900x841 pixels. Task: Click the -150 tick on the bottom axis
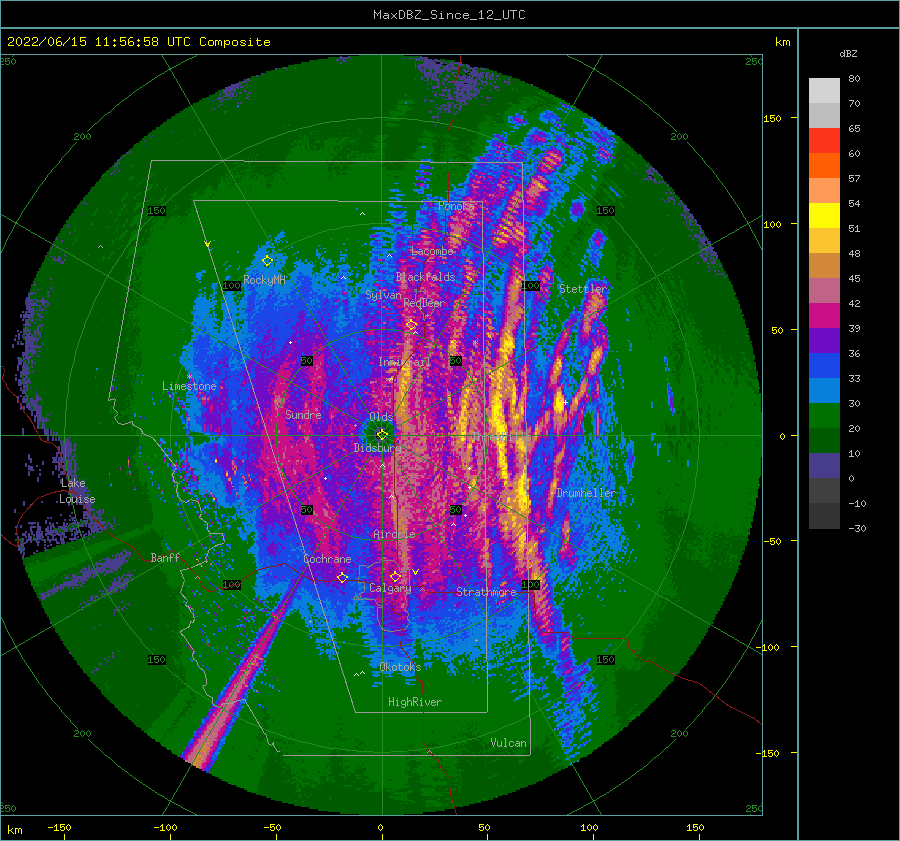(59, 827)
